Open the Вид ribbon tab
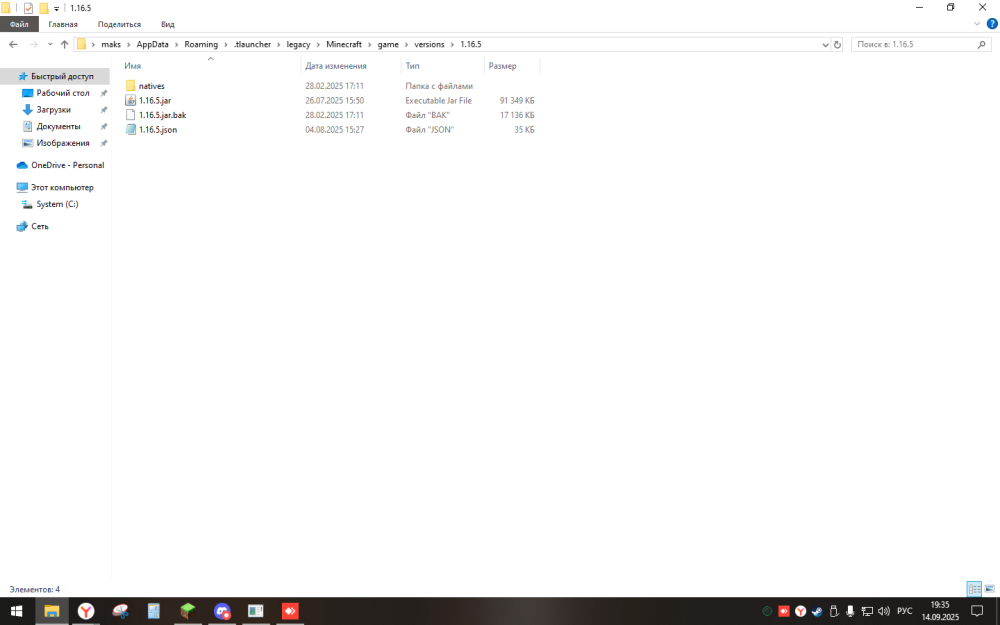 pyautogui.click(x=168, y=24)
